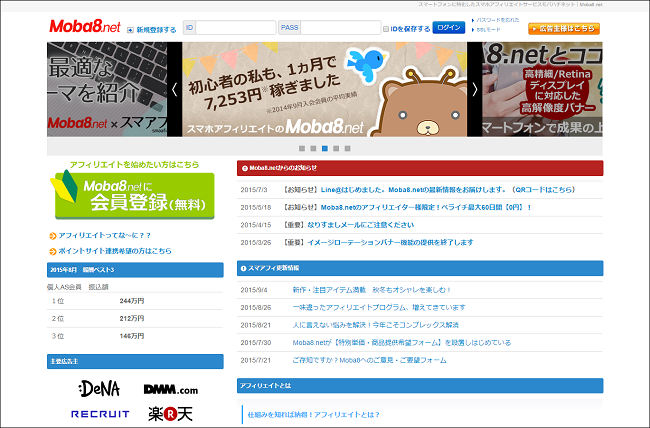Click the right Retina display banner slide

coord(542,89)
